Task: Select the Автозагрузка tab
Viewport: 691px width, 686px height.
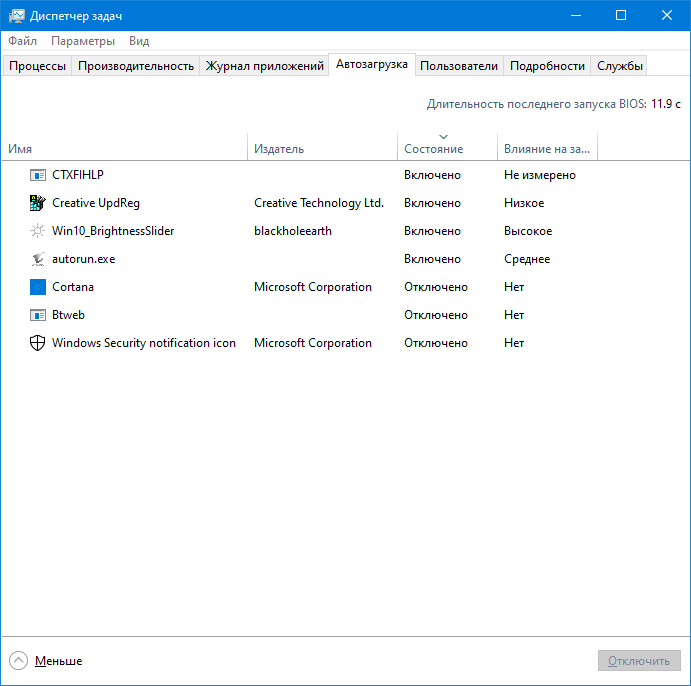Action: 372,64
